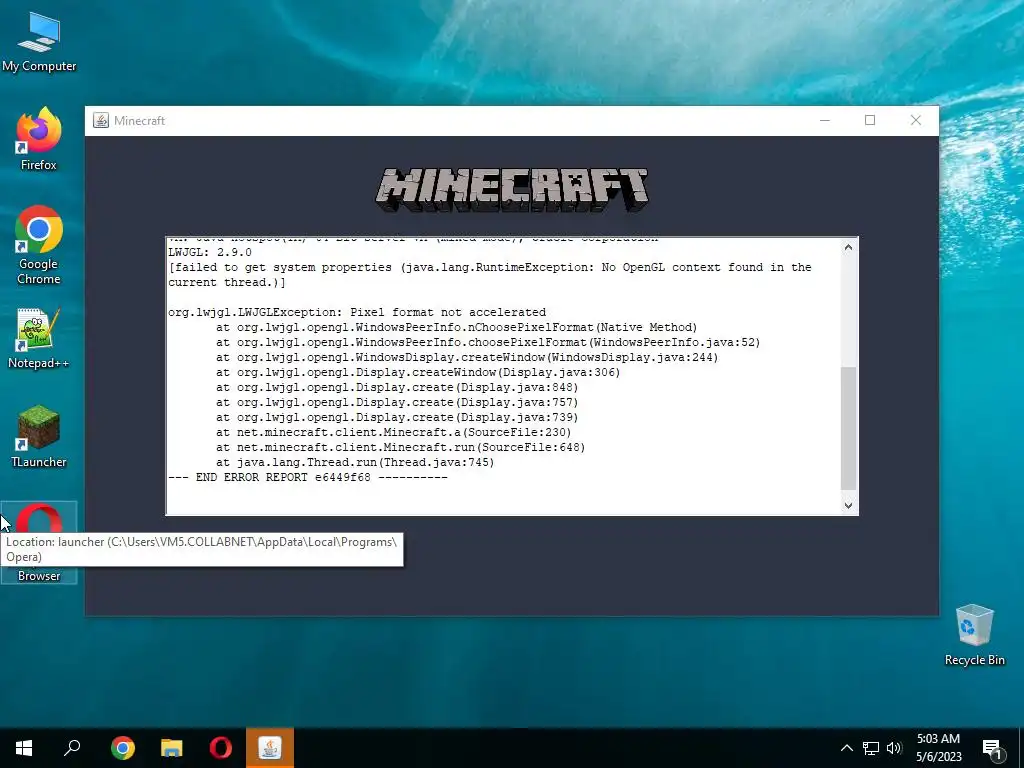This screenshot has width=1024, height=768.
Task: Click the 'Minecraft' window title text
Action: click(x=139, y=121)
